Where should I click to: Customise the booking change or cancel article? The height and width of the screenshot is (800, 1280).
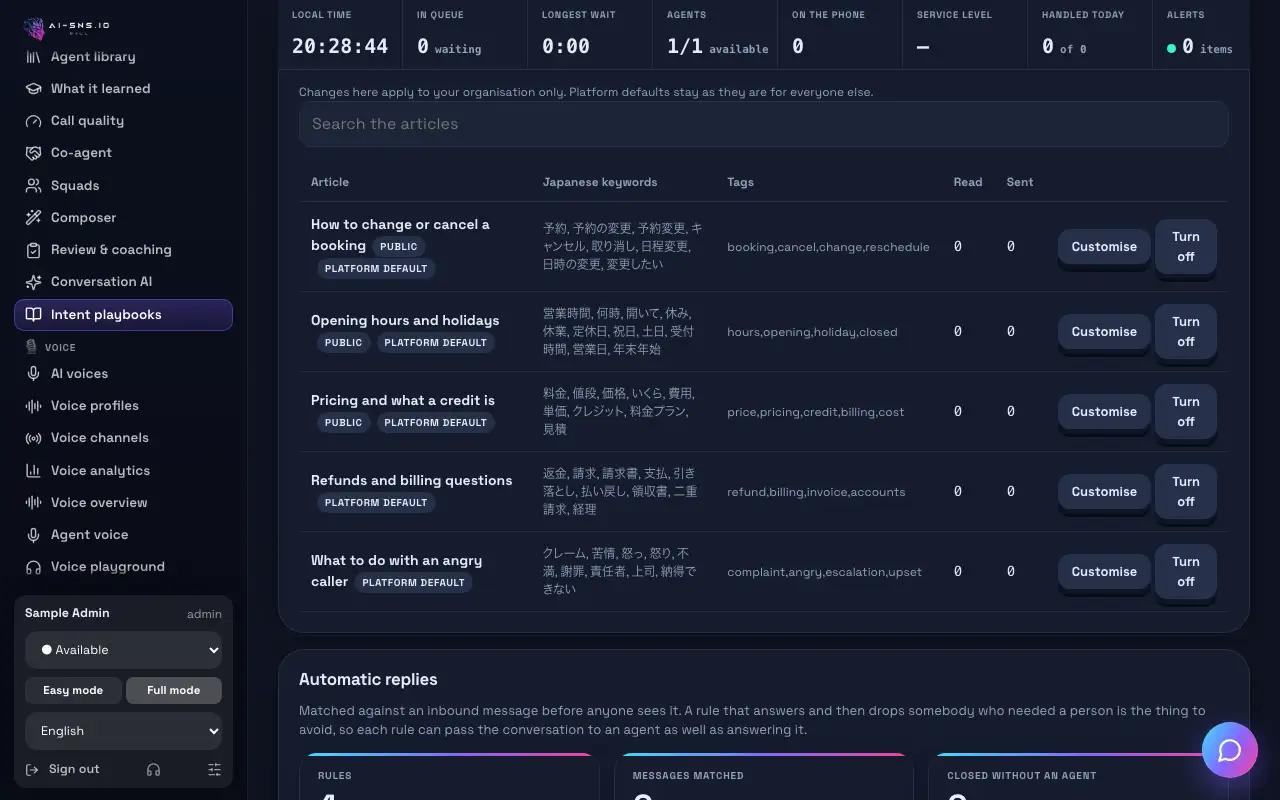point(1104,247)
